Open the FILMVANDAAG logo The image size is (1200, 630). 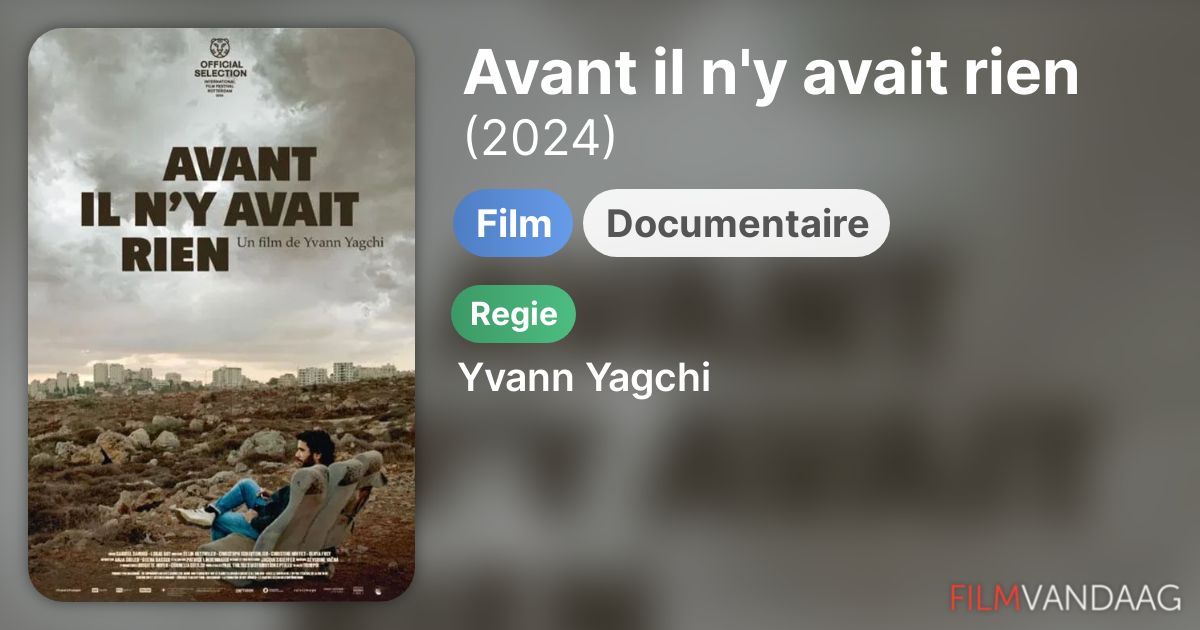(1065, 597)
